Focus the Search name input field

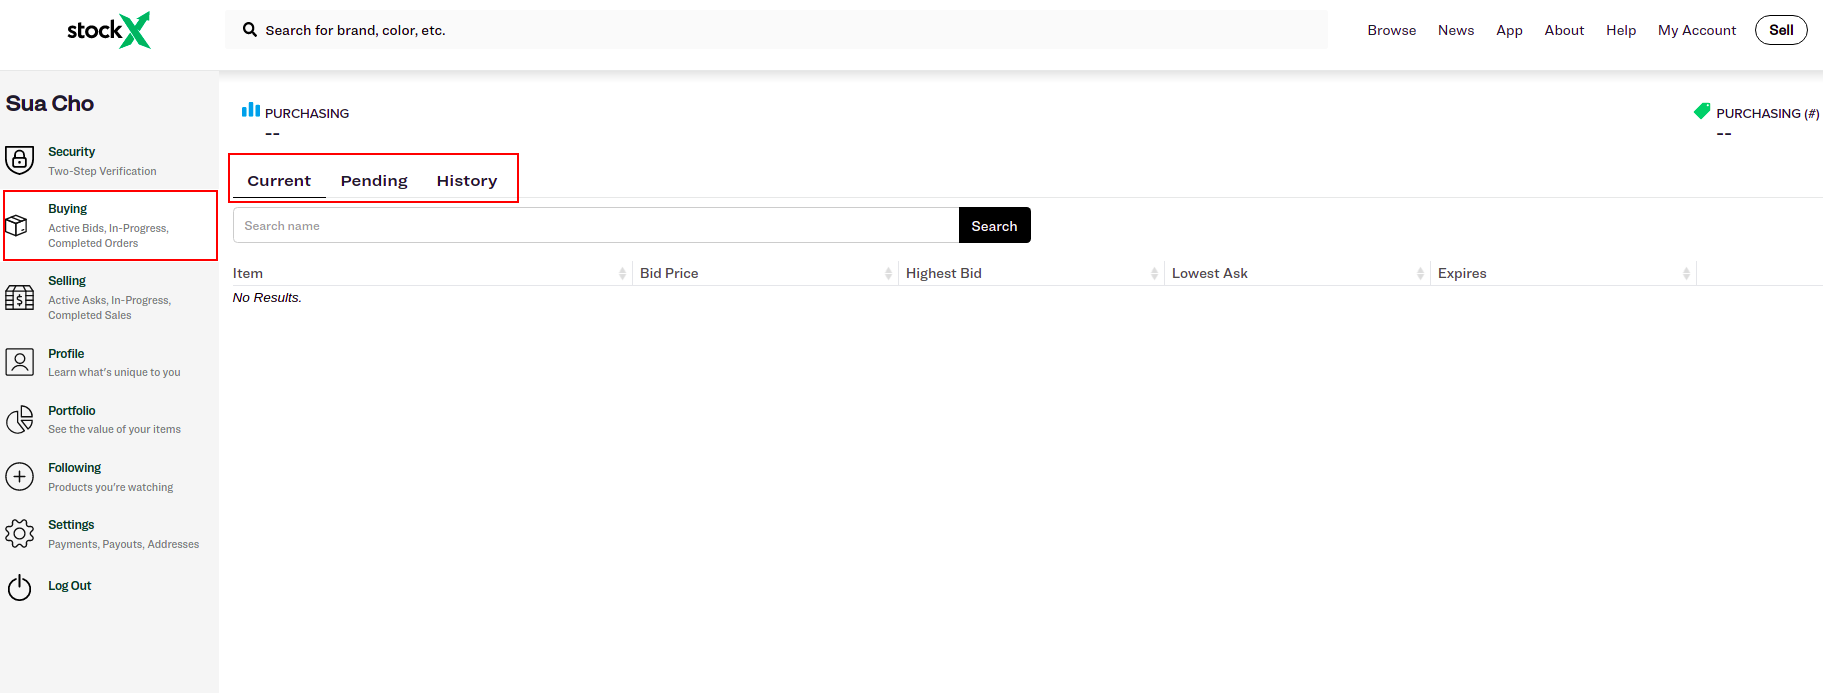595,226
